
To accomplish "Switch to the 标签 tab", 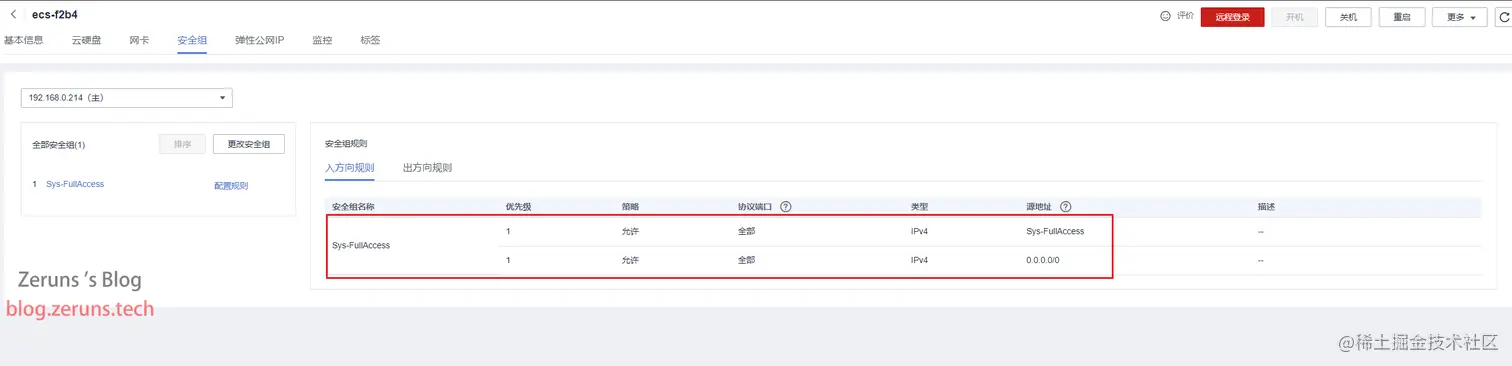I will [x=370, y=40].
